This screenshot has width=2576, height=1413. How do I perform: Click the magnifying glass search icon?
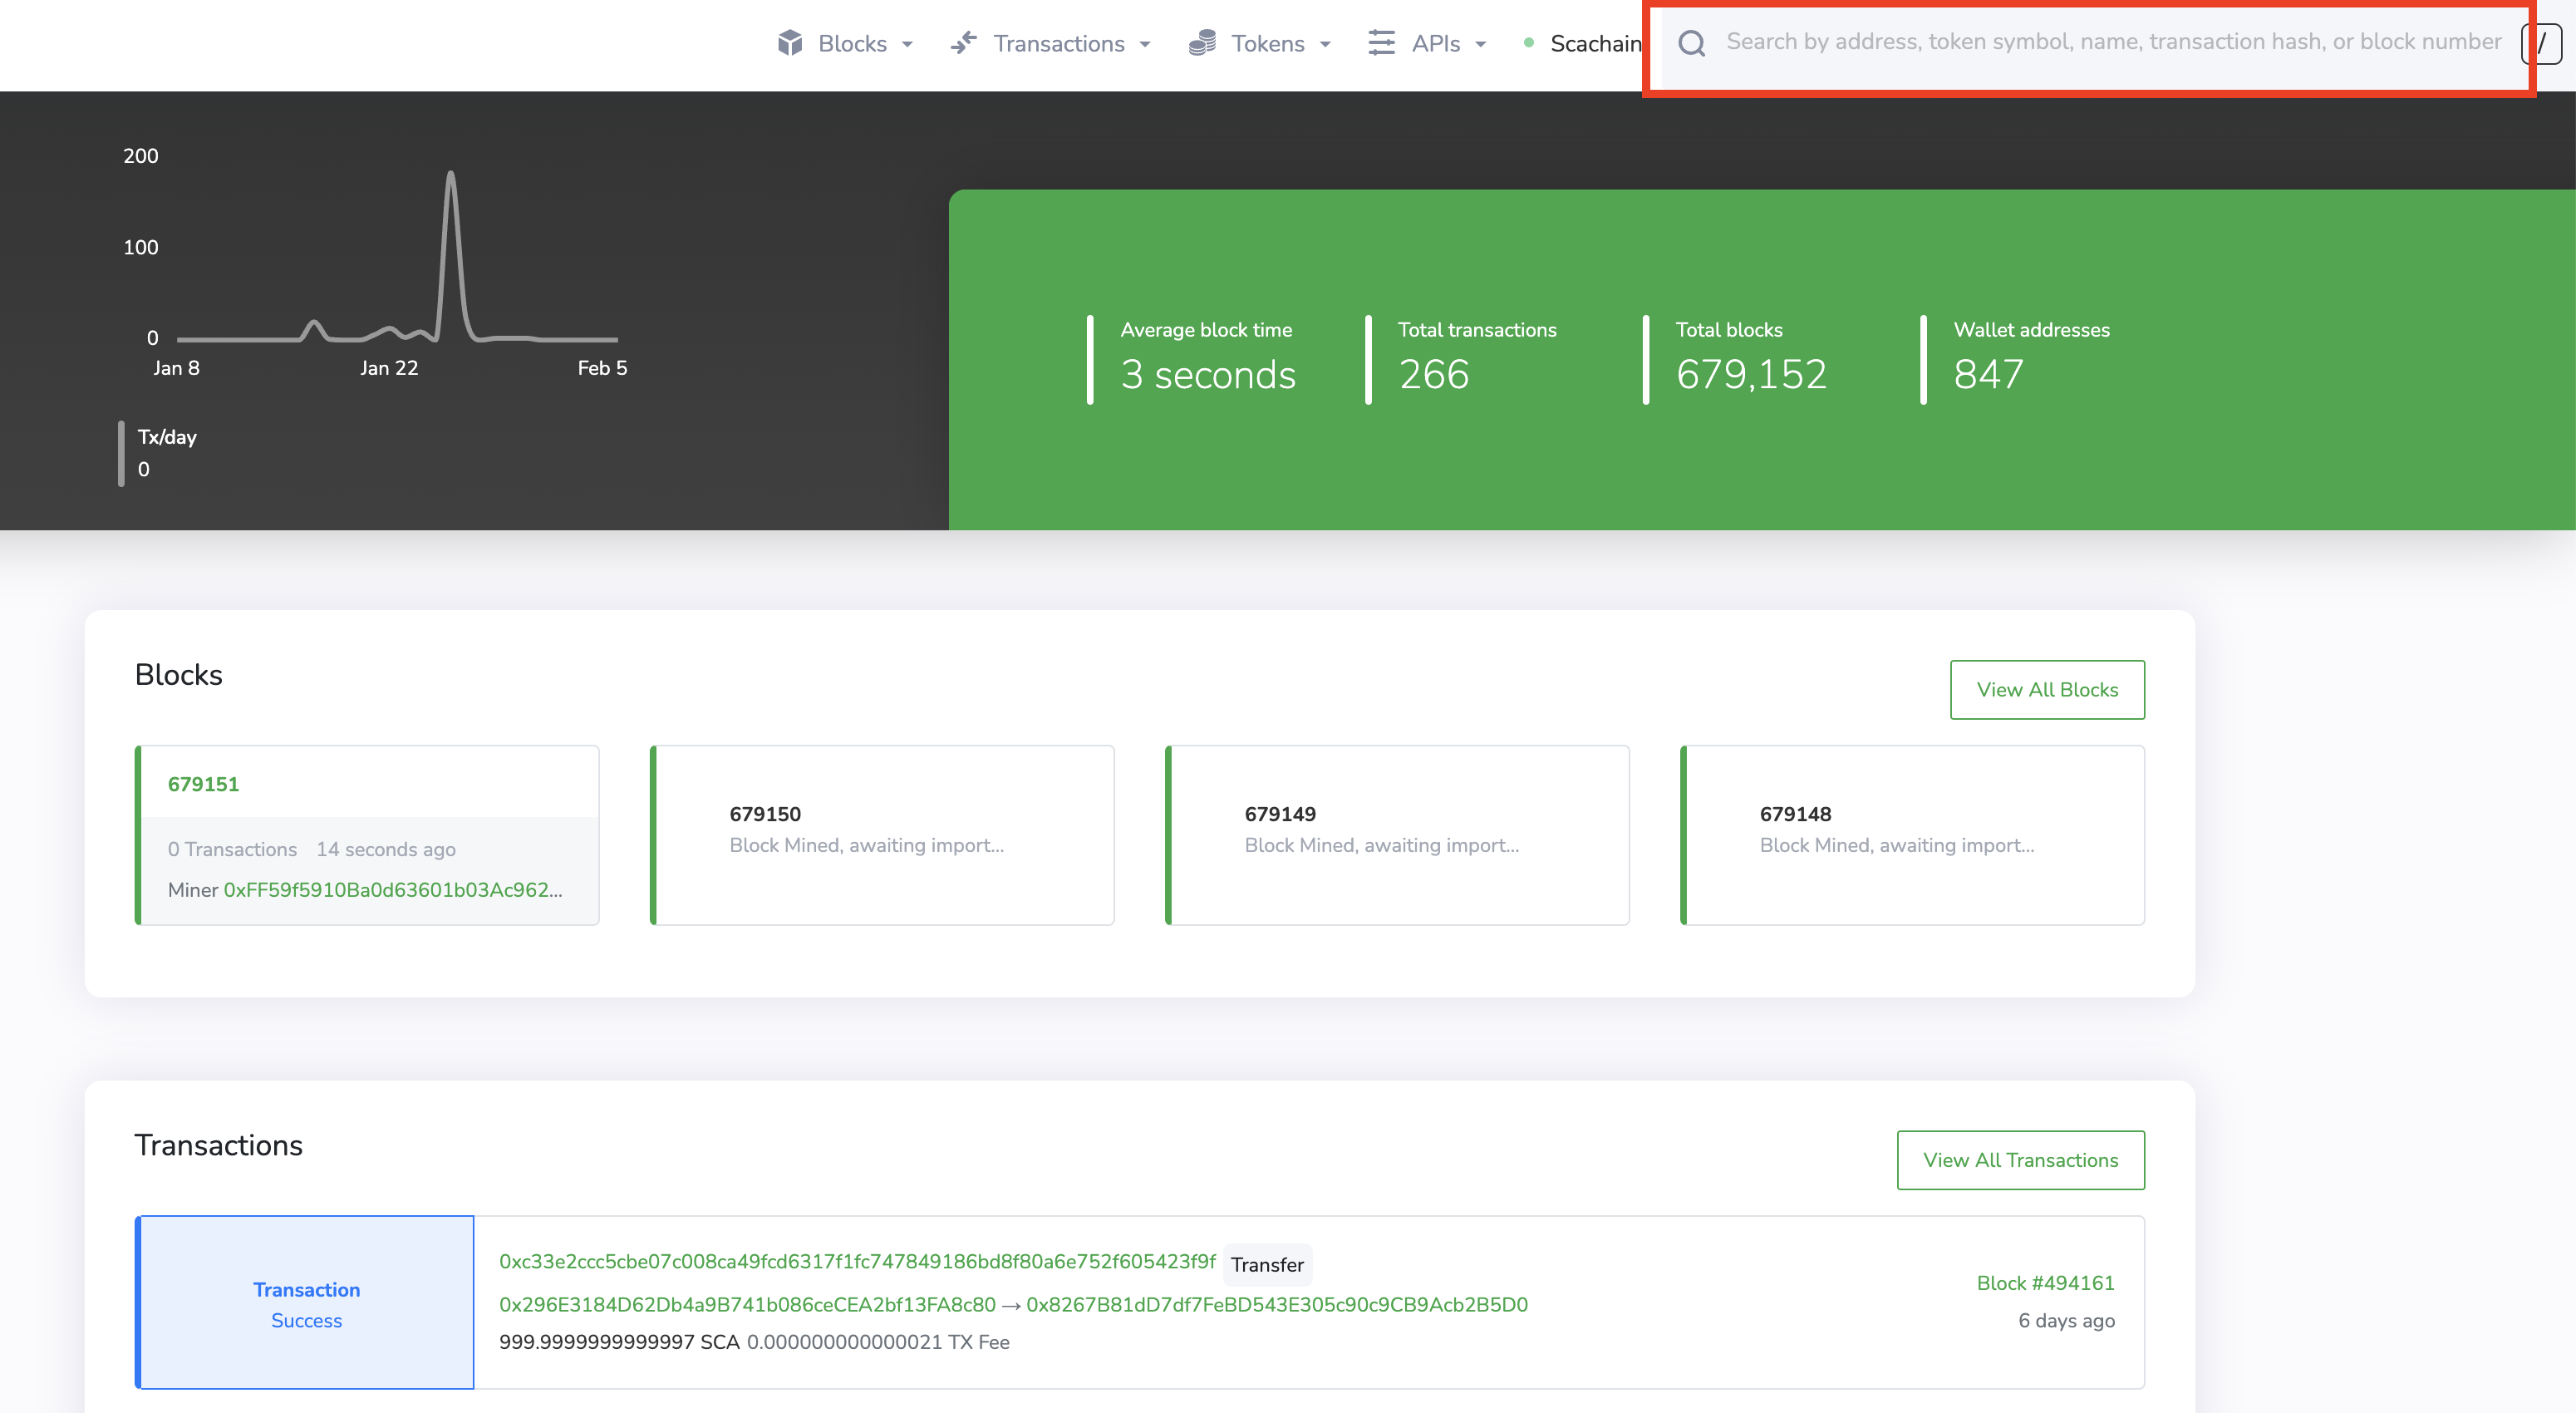[x=1692, y=43]
